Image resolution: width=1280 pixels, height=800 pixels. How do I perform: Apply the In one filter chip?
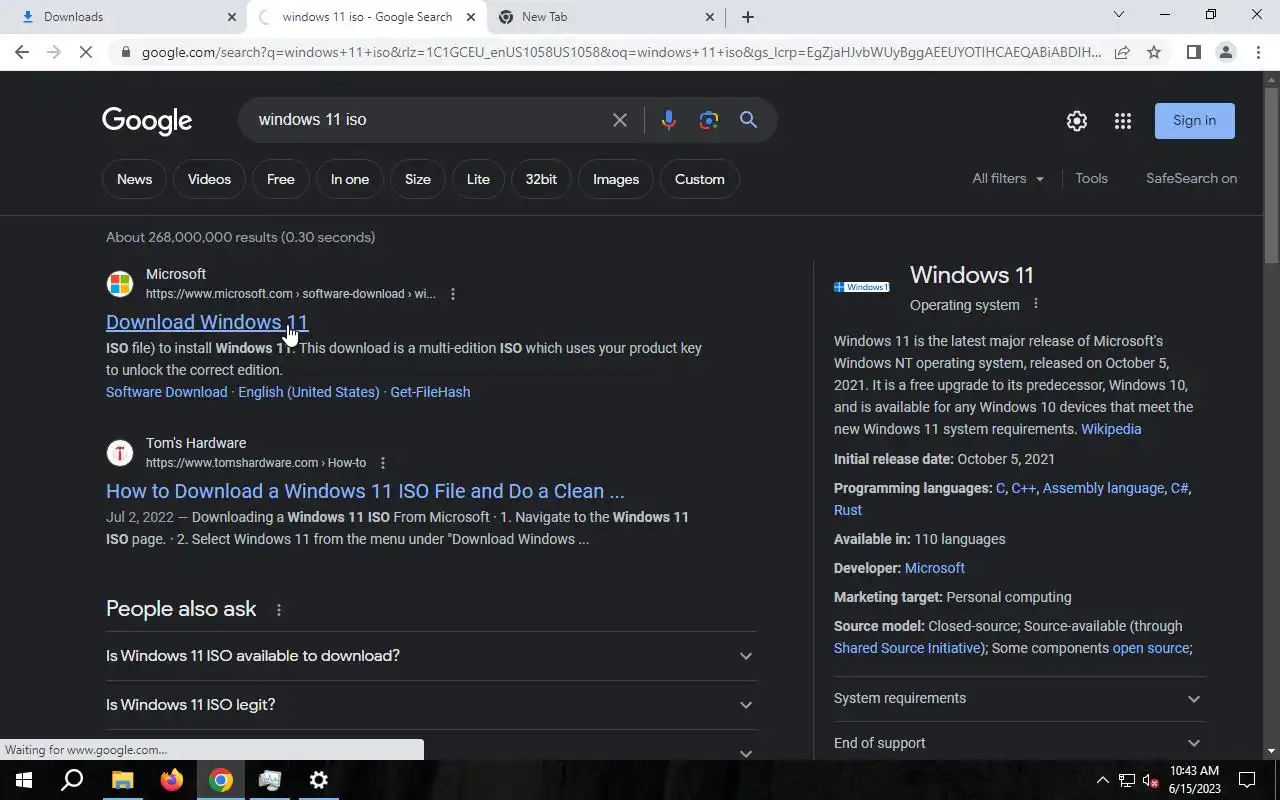click(x=350, y=179)
